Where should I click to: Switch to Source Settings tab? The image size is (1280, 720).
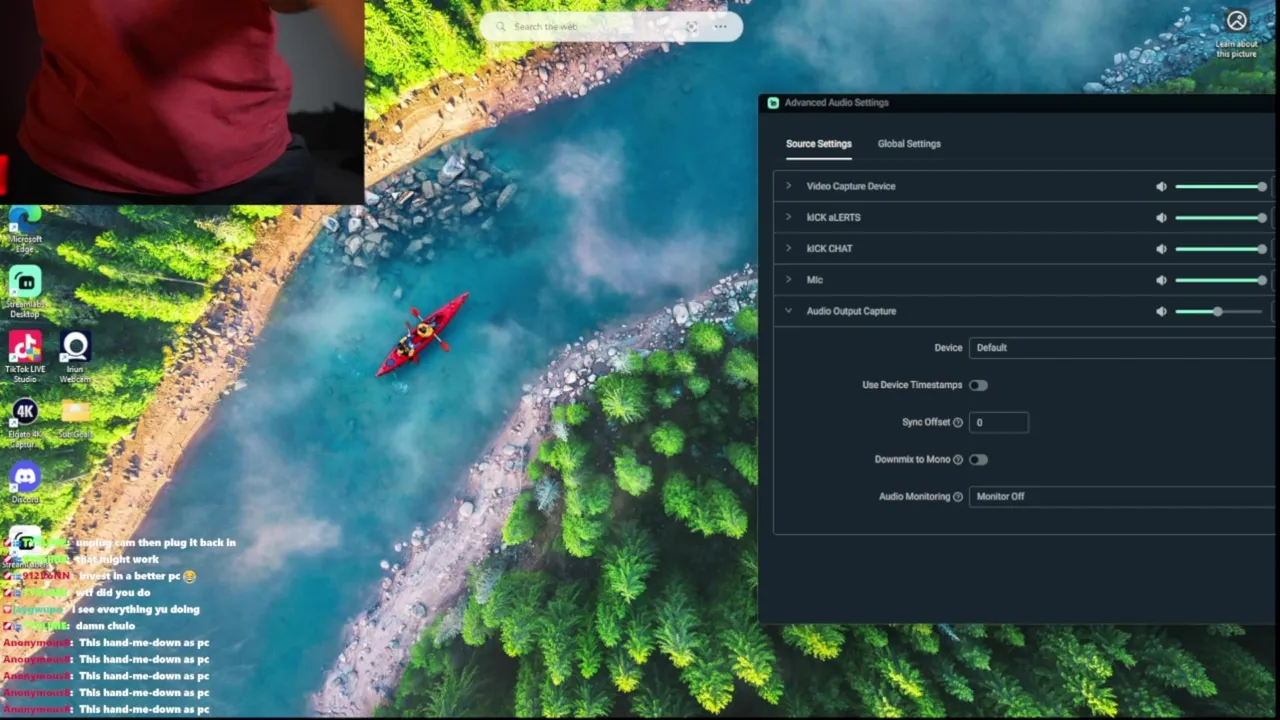pos(818,144)
